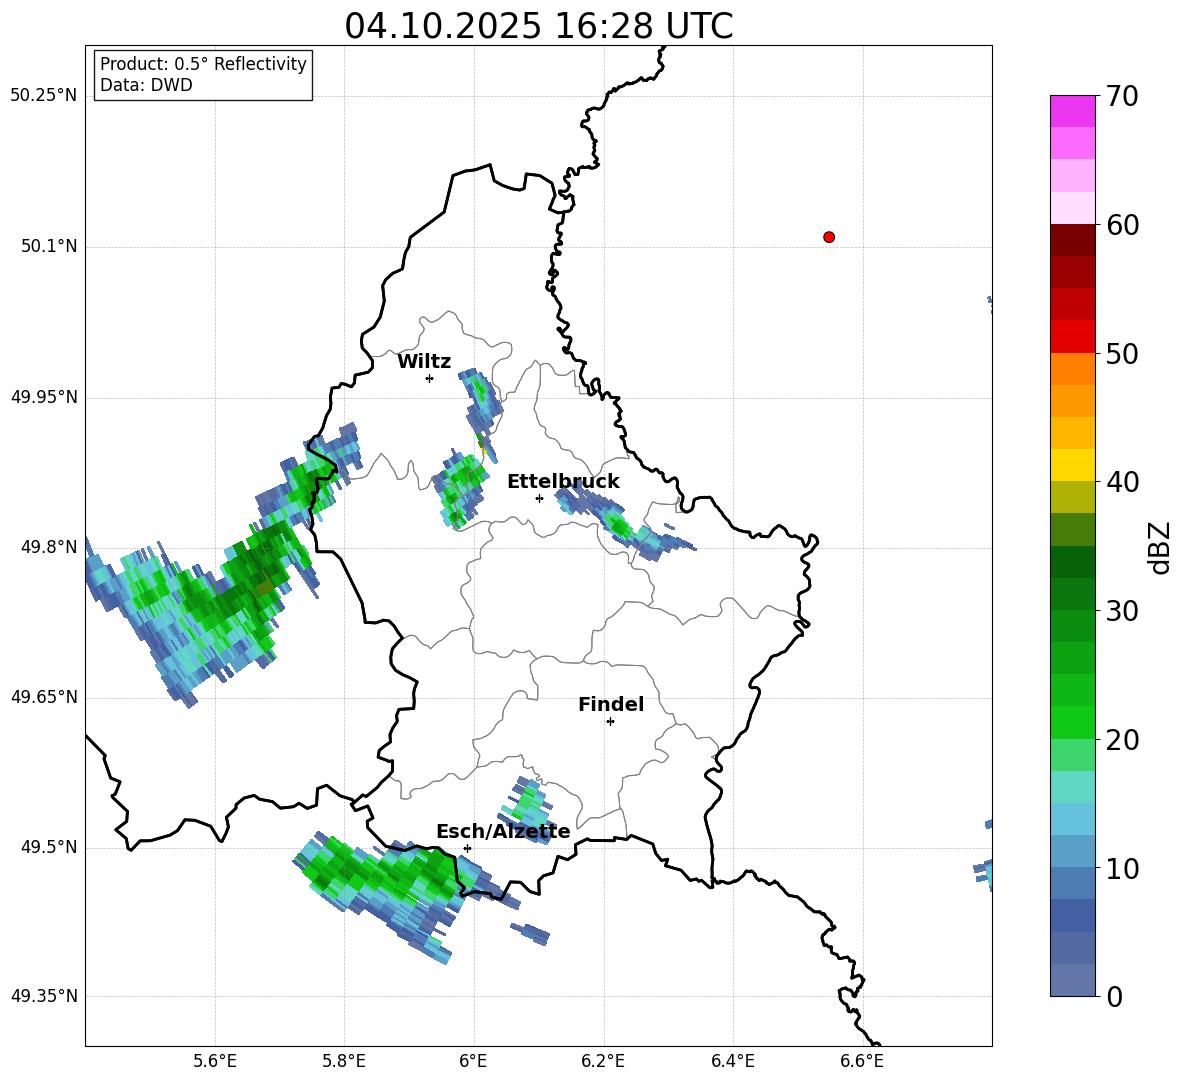Click the Findel city label
1184x1081 pixels.
tap(611, 704)
